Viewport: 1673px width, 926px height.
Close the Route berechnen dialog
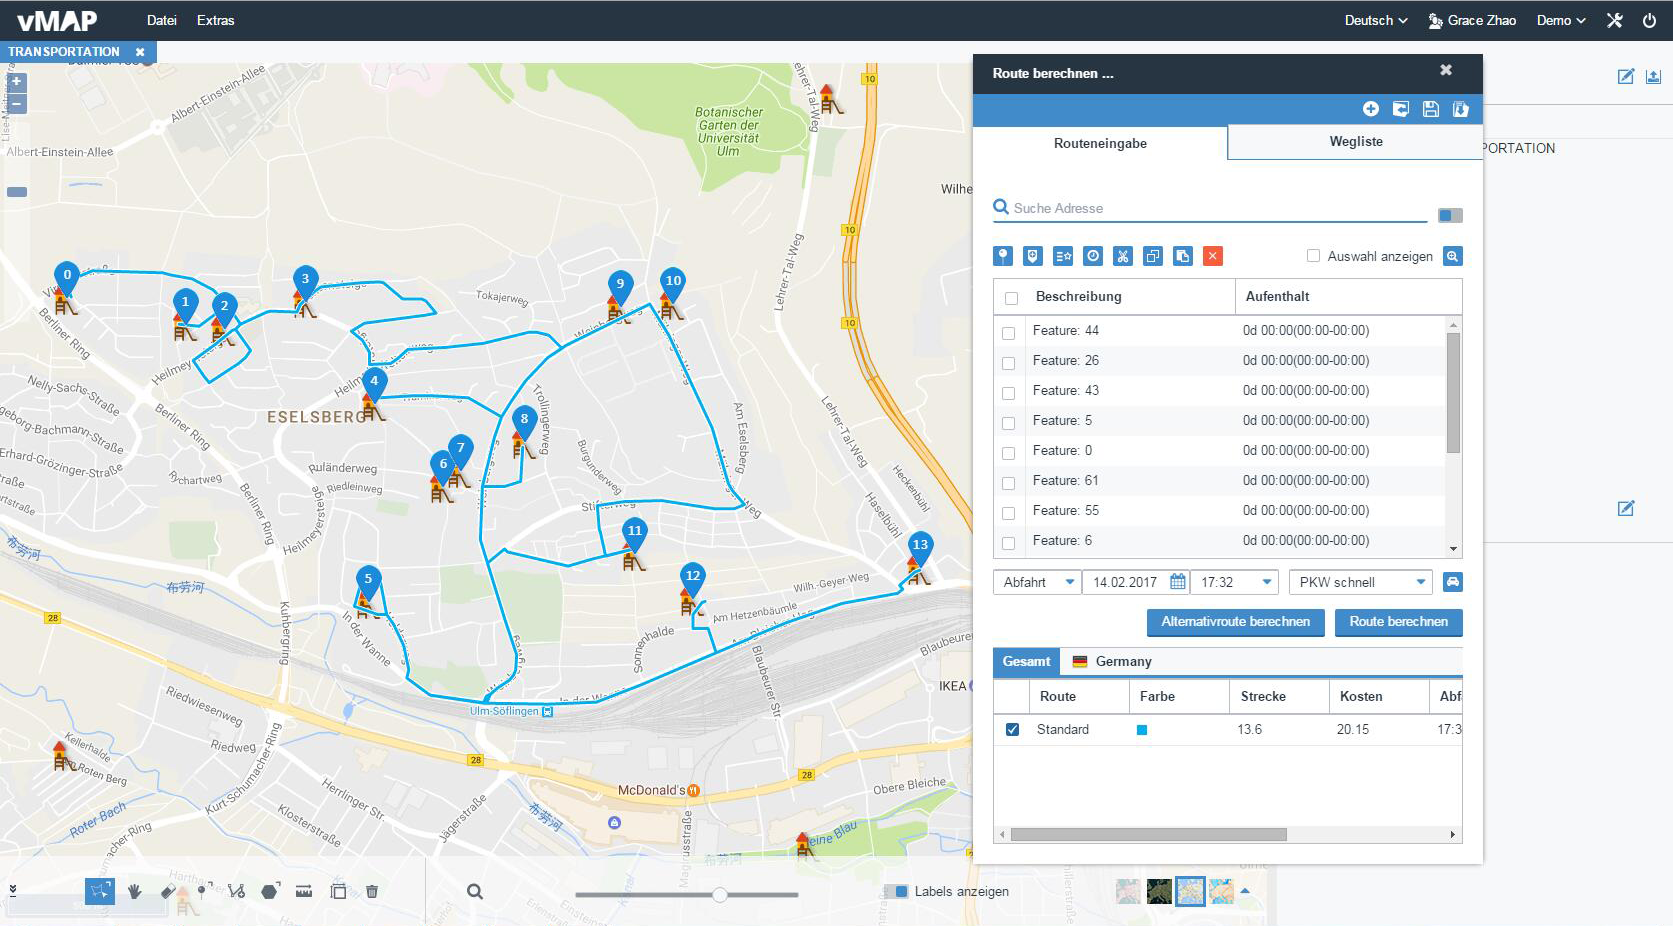click(1445, 70)
